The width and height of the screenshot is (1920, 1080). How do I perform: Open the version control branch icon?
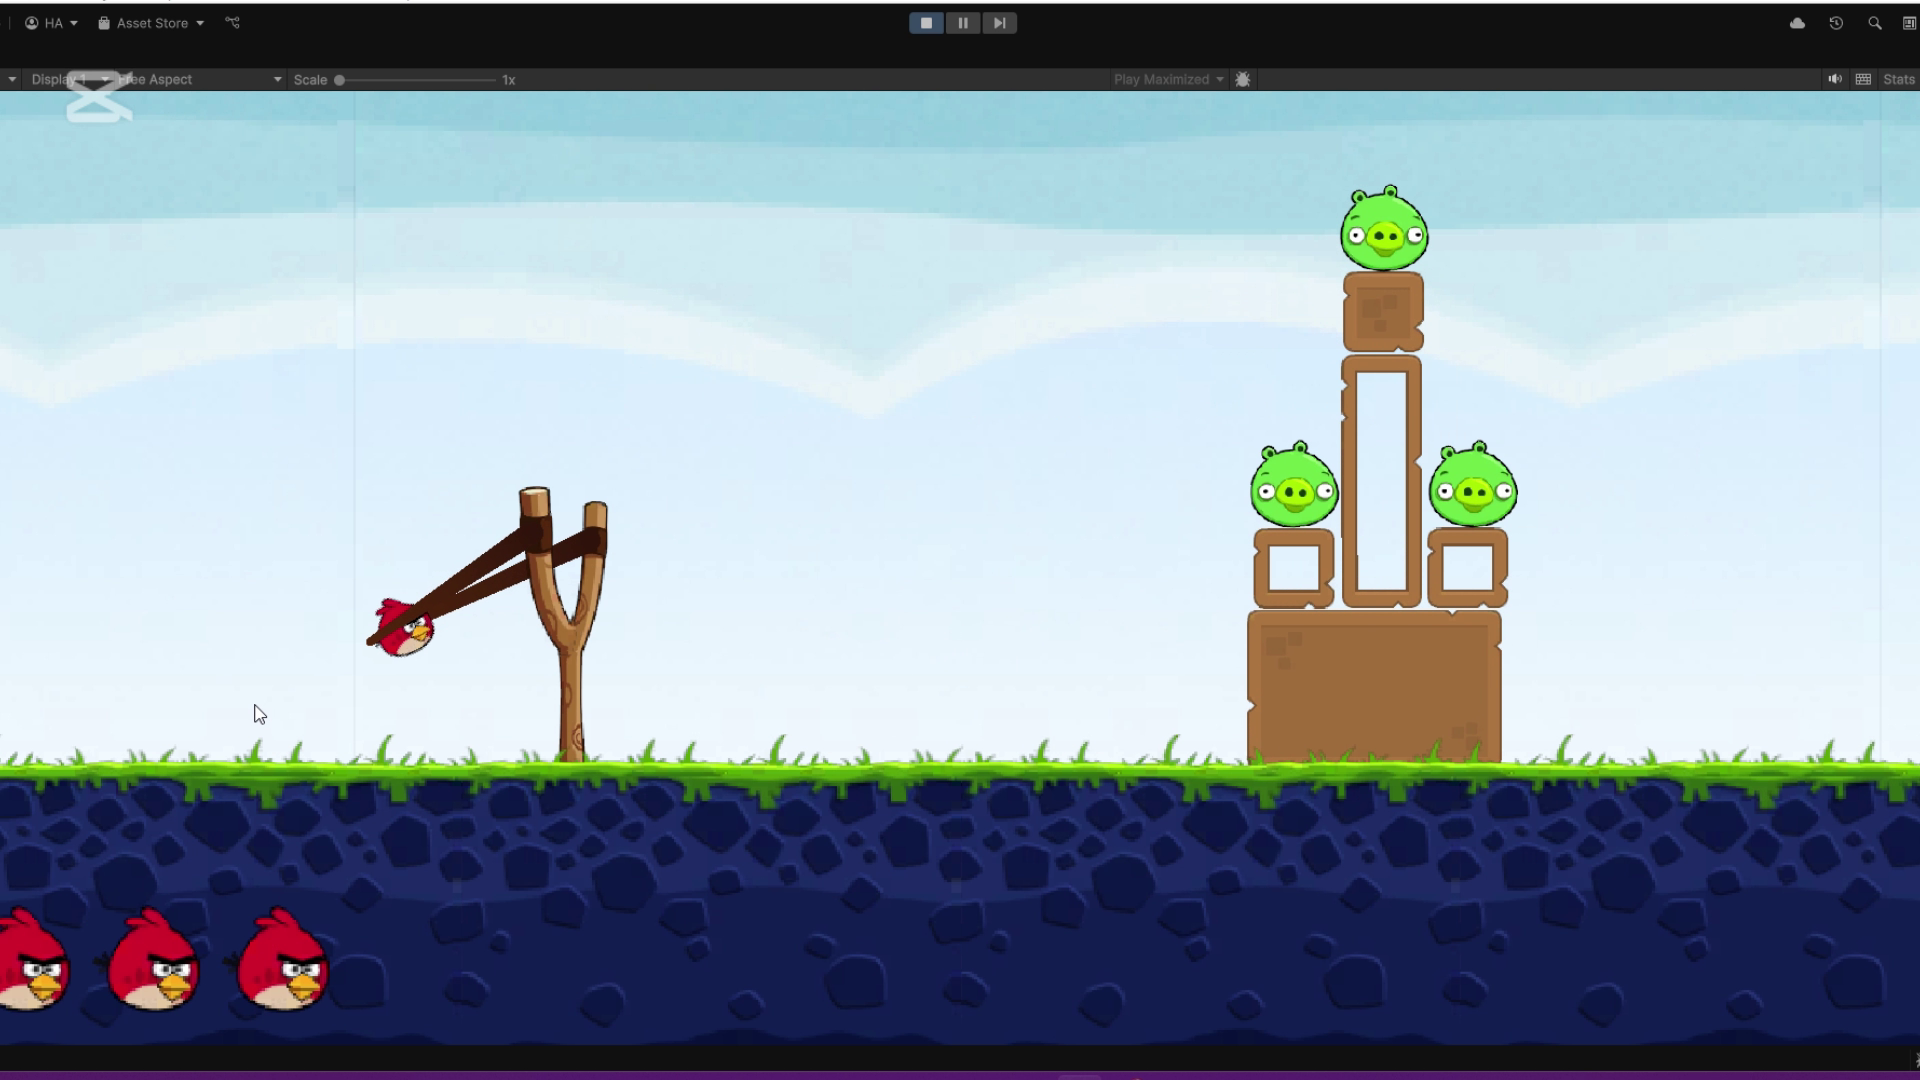(x=233, y=23)
